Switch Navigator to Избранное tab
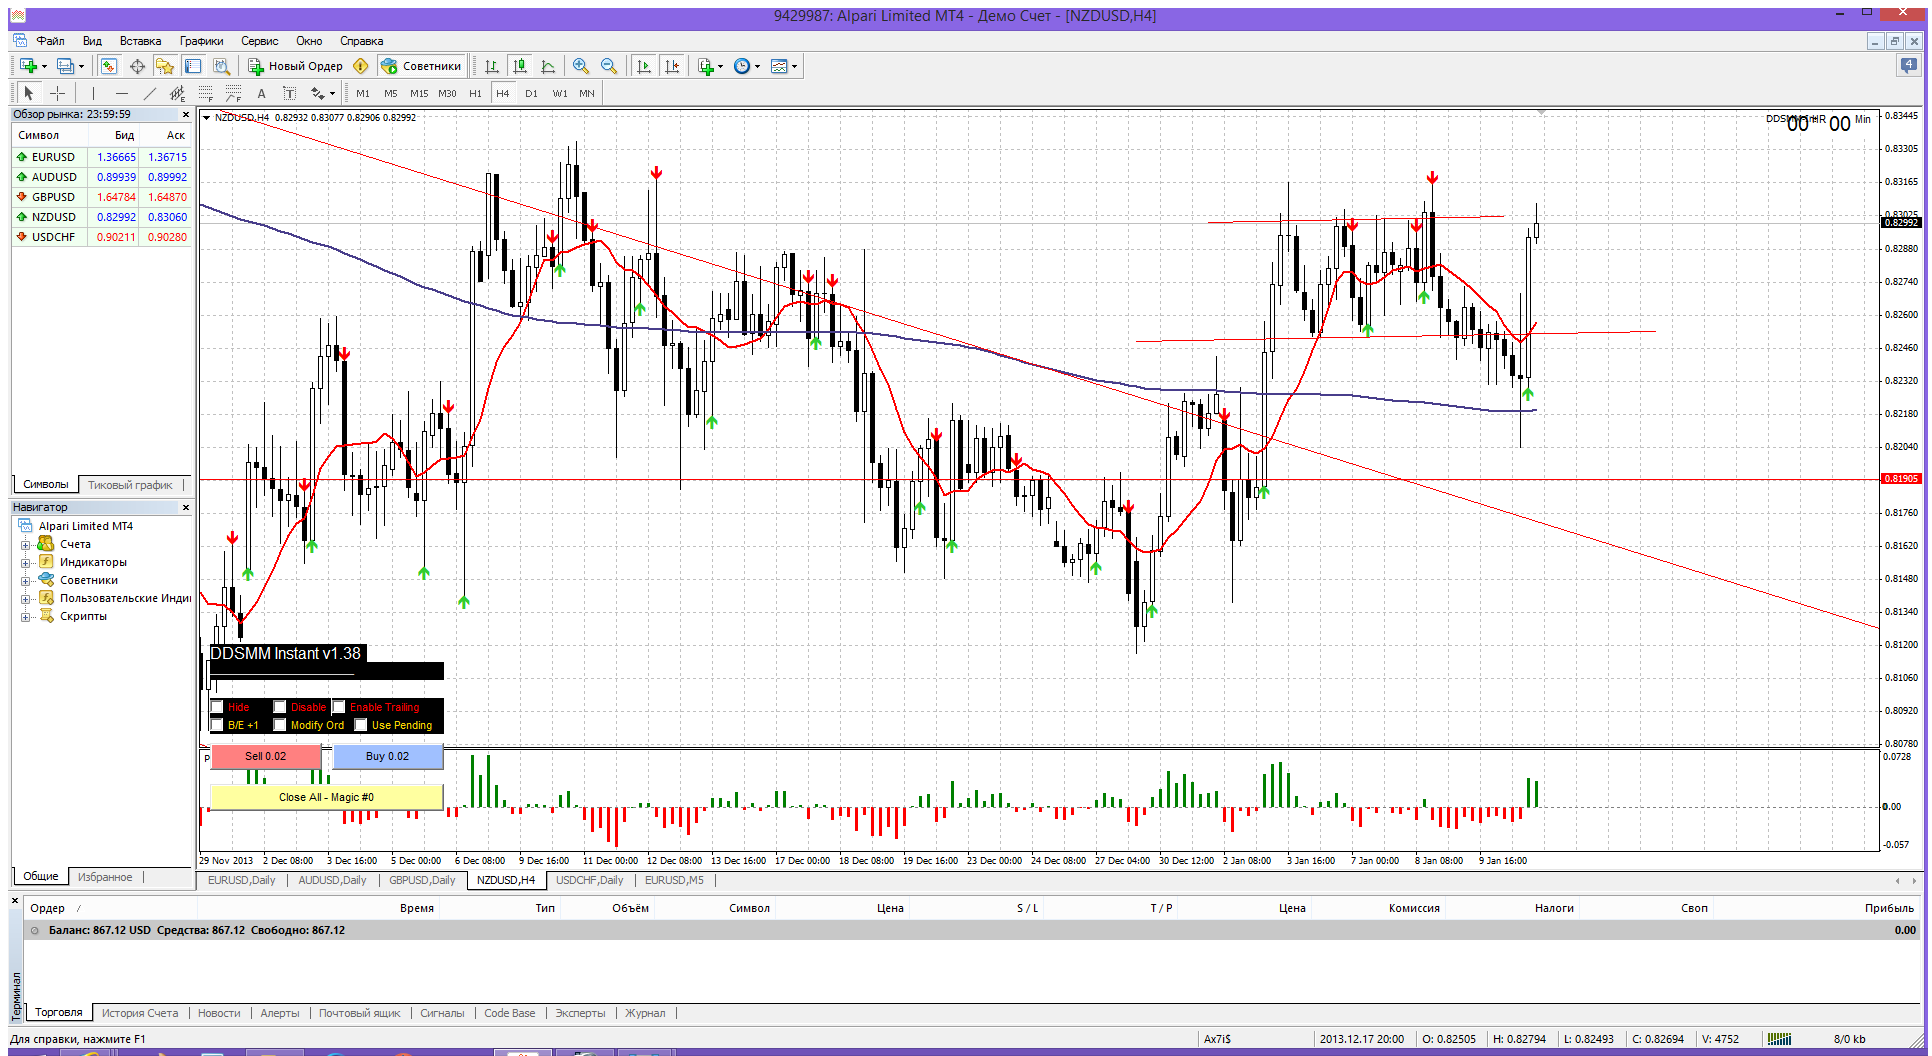This screenshot has height=1056, width=1932. (x=105, y=877)
